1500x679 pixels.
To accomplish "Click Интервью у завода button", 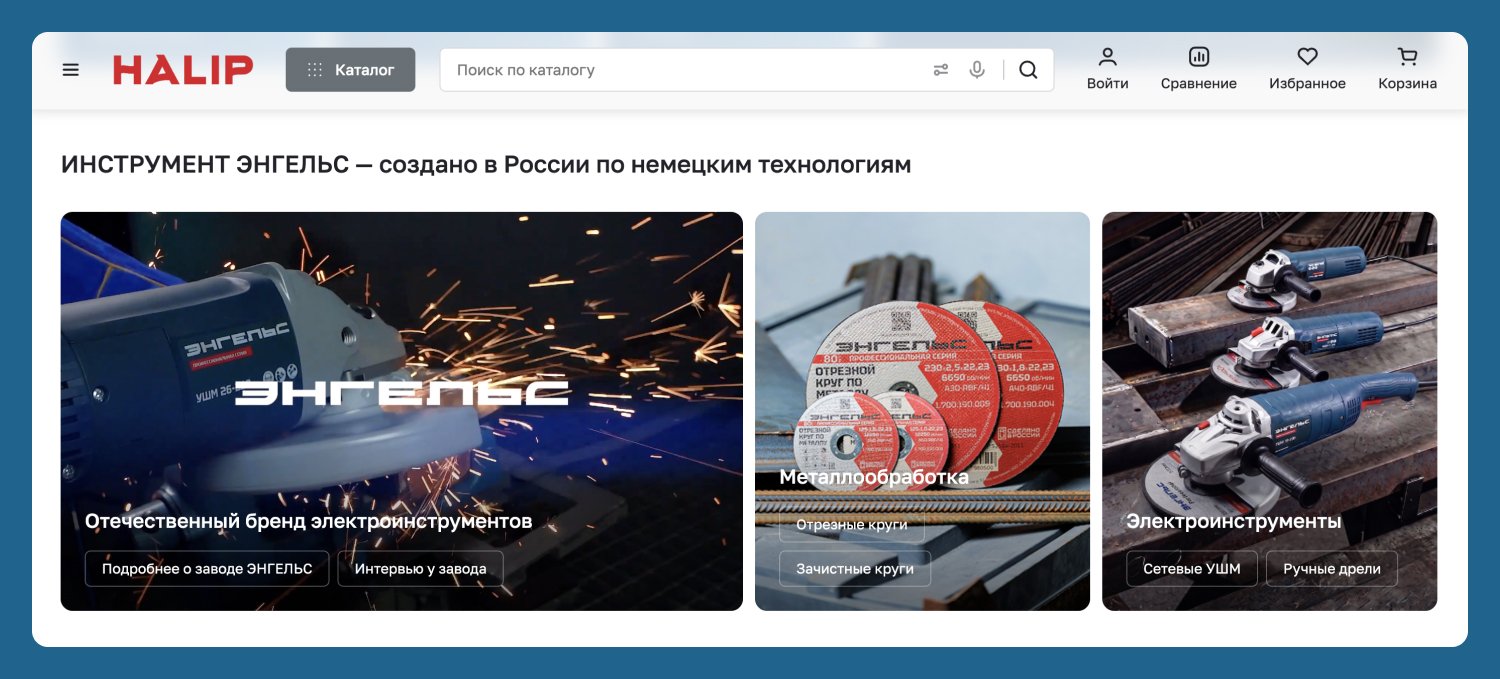I will pos(420,568).
